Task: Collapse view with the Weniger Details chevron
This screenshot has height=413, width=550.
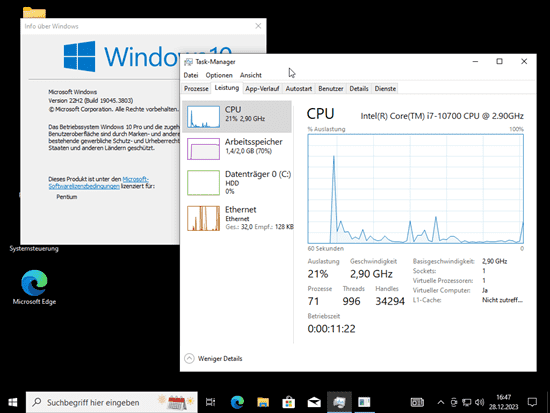Action: (x=189, y=358)
